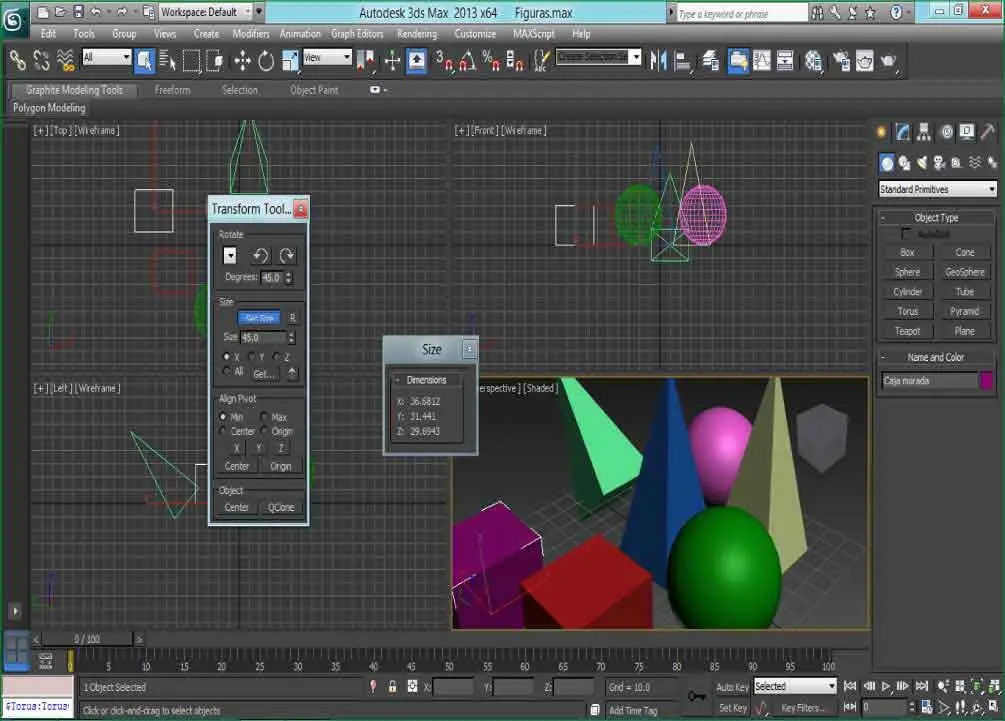This screenshot has width=1005, height=721.
Task: Select Y axis radio in Size group
Action: coord(252,356)
